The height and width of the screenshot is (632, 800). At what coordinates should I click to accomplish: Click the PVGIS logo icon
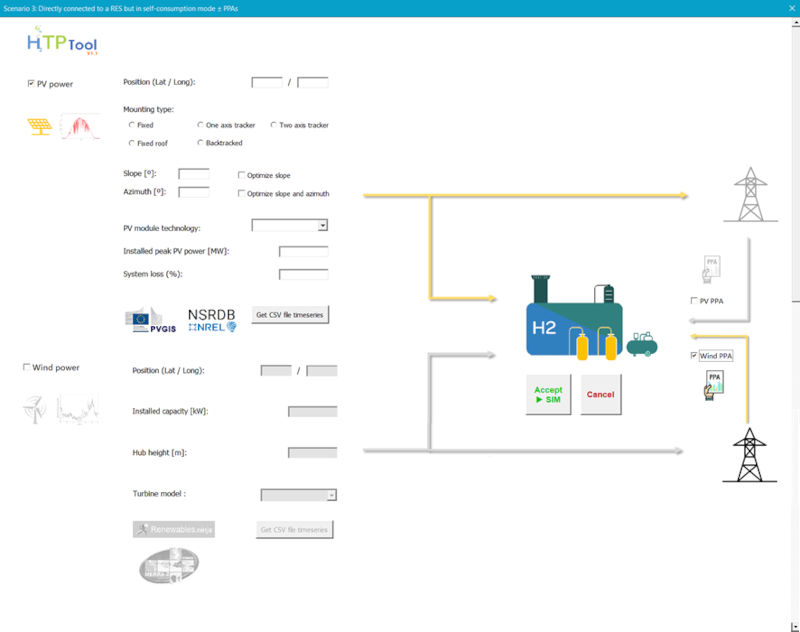(150, 319)
